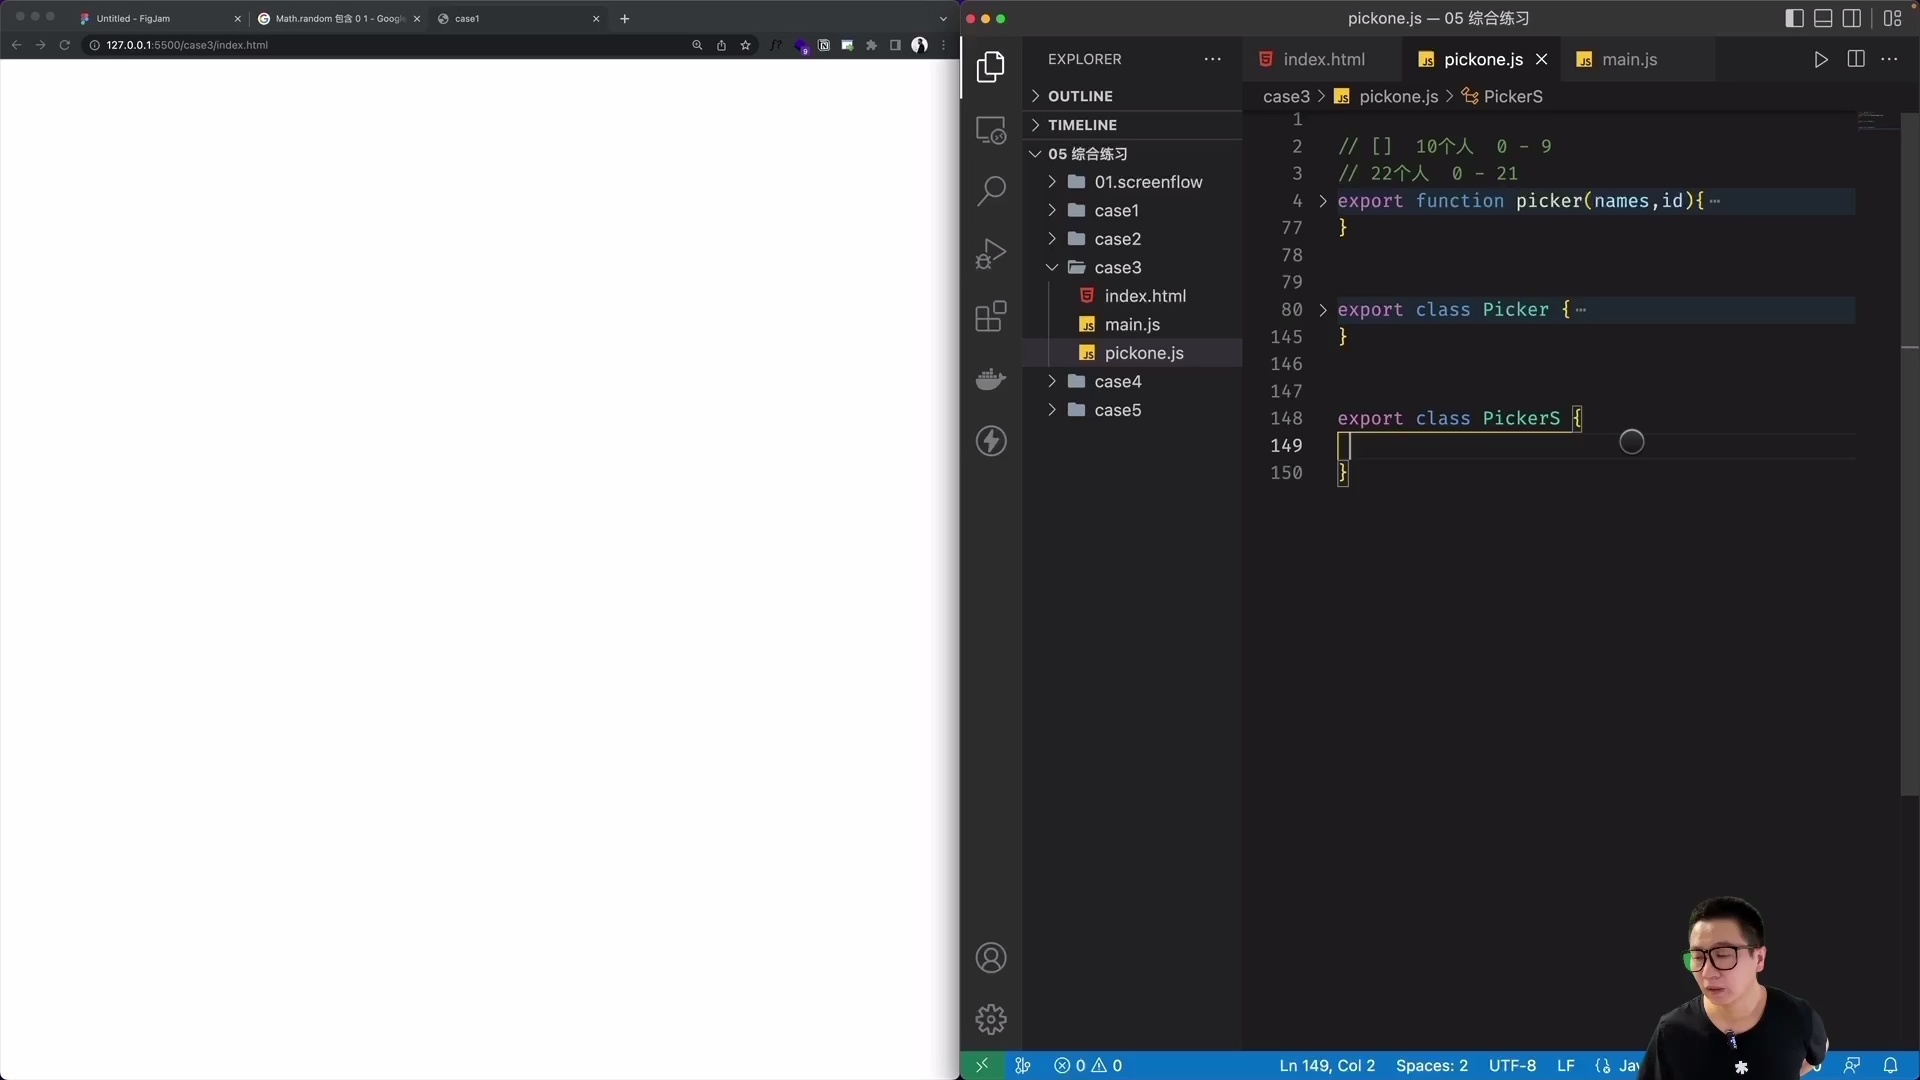Toggle the bottom panel visibility
The width and height of the screenshot is (1920, 1080).
(x=1823, y=18)
